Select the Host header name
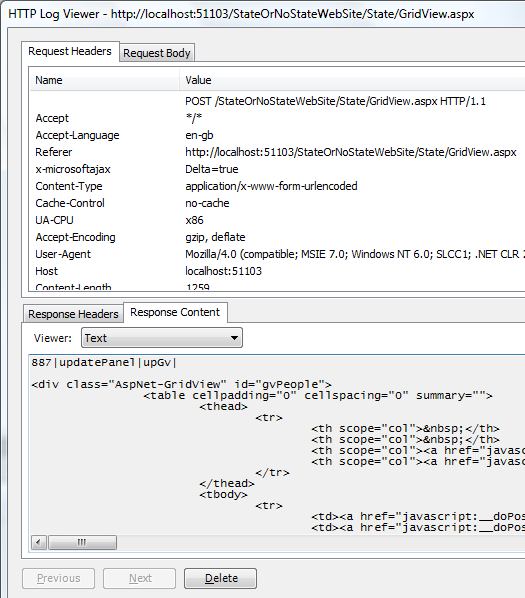Viewport: 525px width, 598px height. [47, 271]
